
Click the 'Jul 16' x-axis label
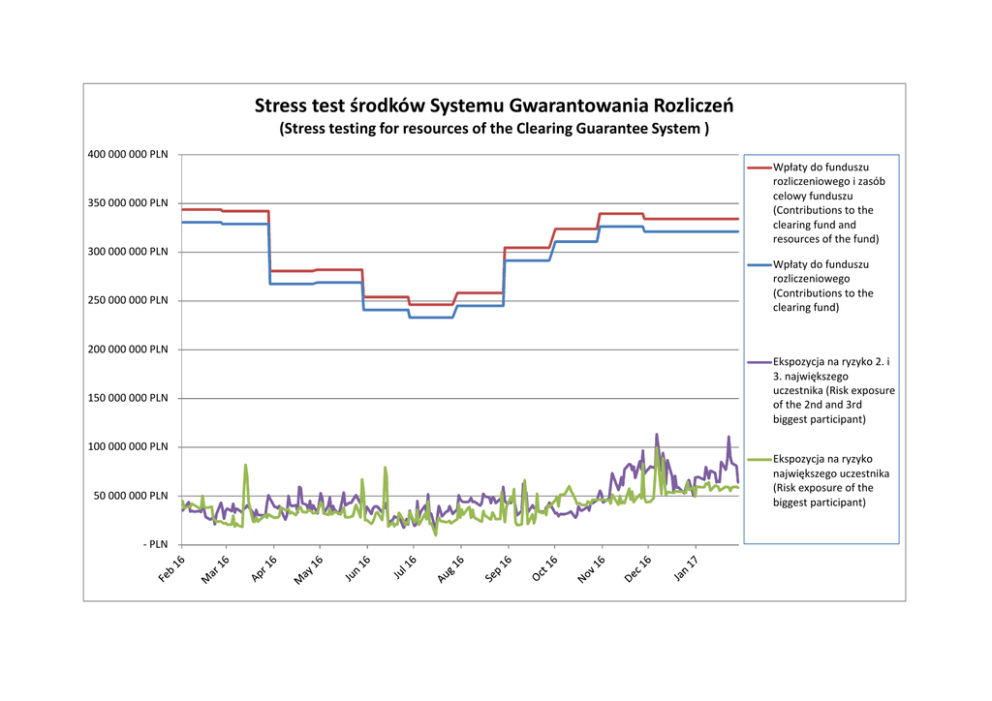click(x=405, y=567)
